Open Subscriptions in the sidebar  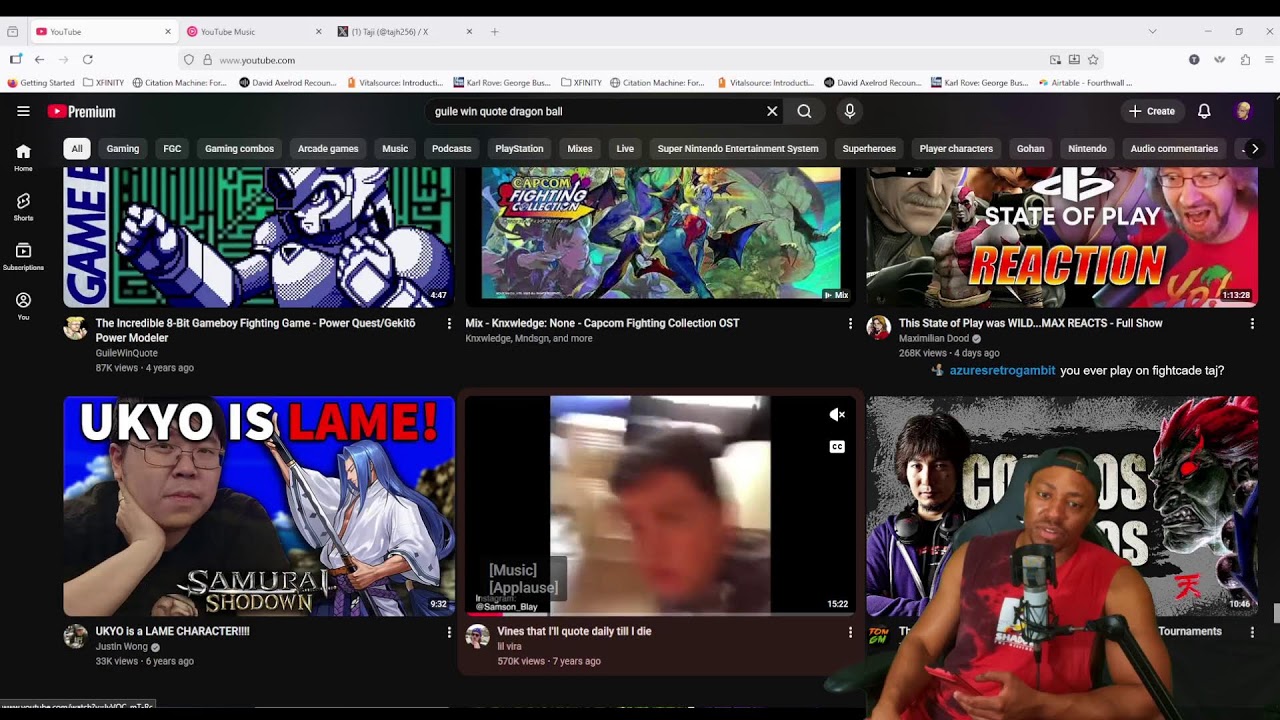[23, 257]
